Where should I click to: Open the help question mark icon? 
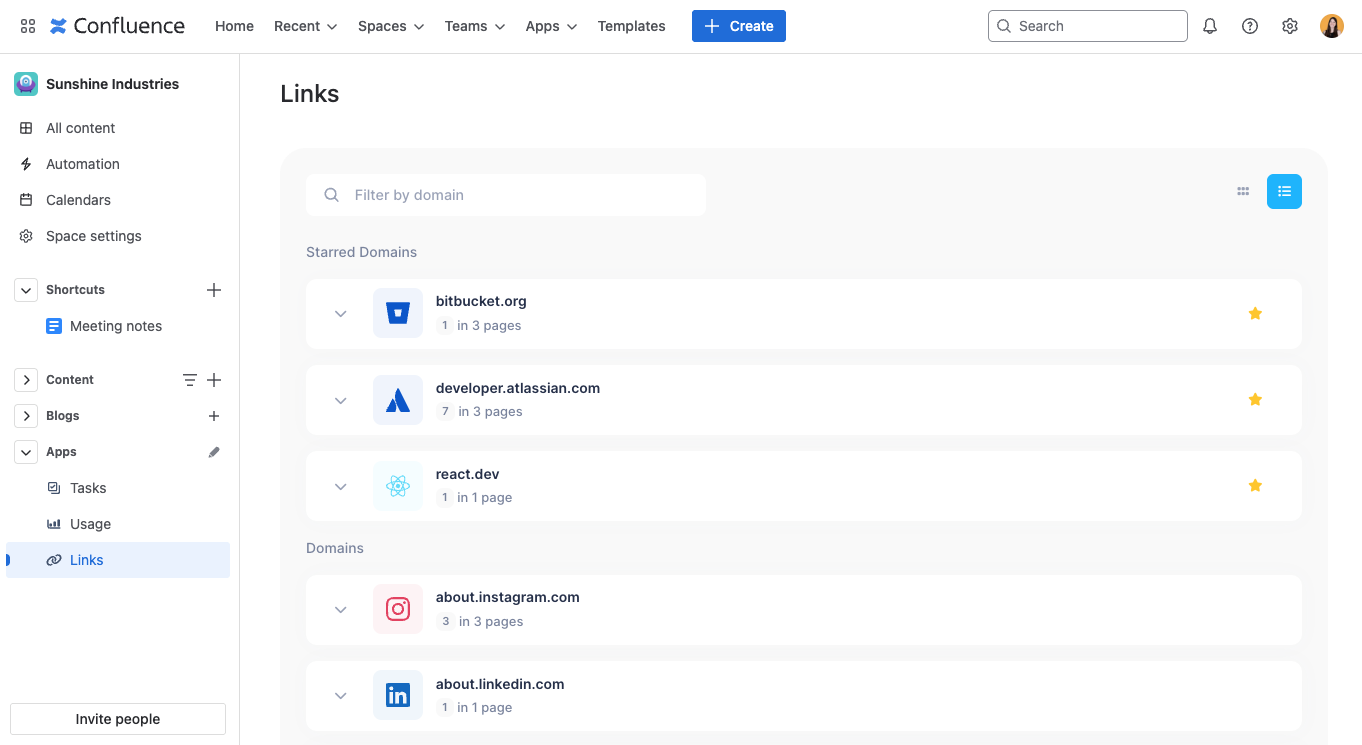click(x=1249, y=26)
